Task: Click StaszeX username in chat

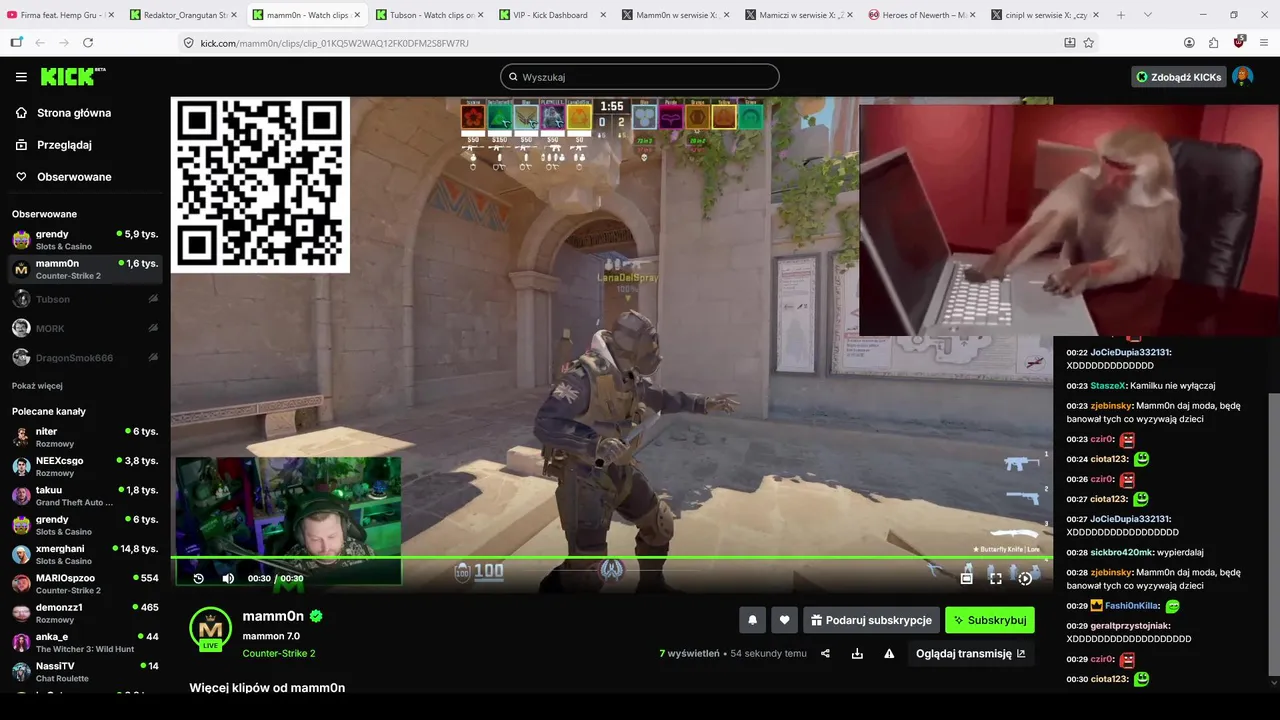Action: click(x=1108, y=386)
